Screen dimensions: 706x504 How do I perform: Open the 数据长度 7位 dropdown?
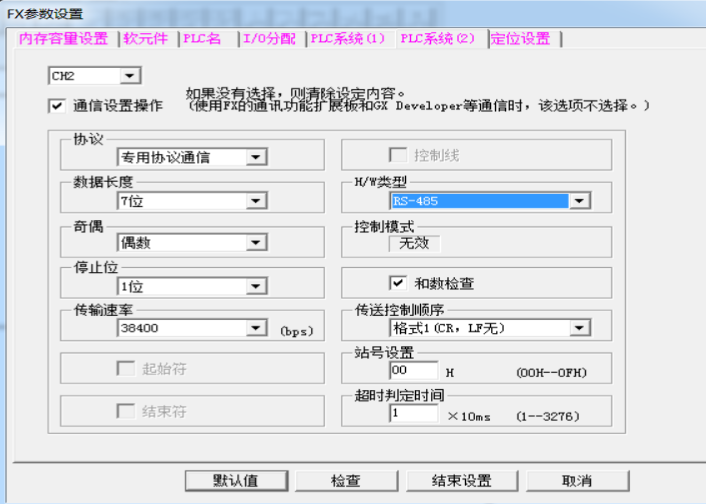coord(257,201)
